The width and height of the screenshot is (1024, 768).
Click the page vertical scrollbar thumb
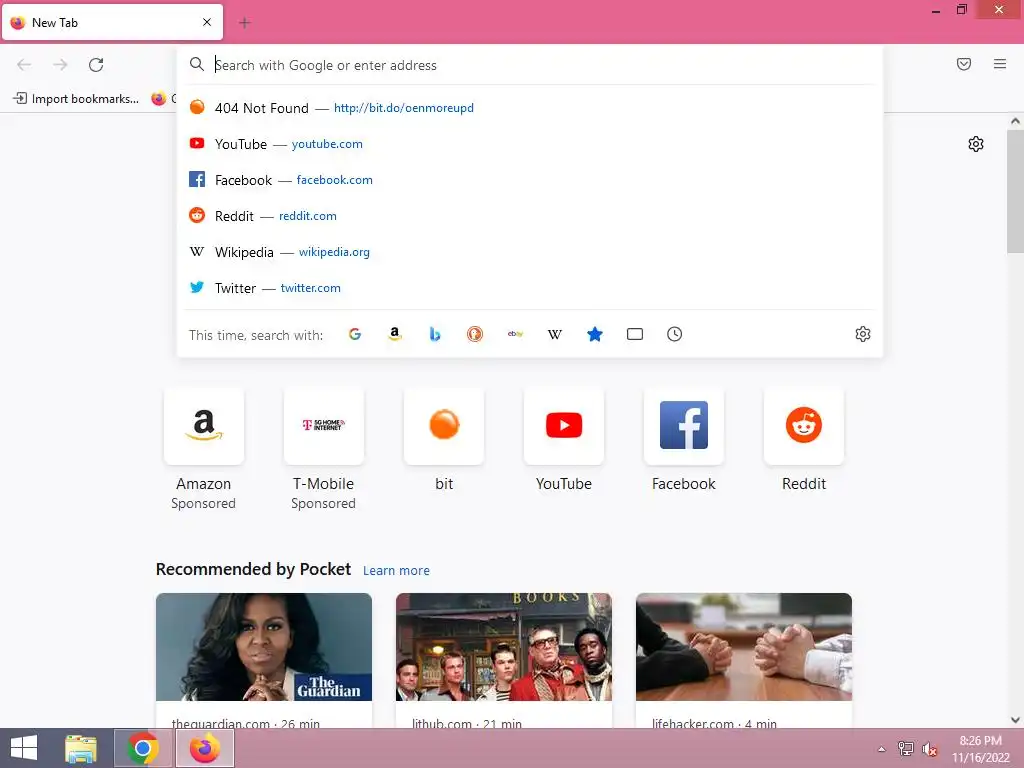tap(1015, 191)
